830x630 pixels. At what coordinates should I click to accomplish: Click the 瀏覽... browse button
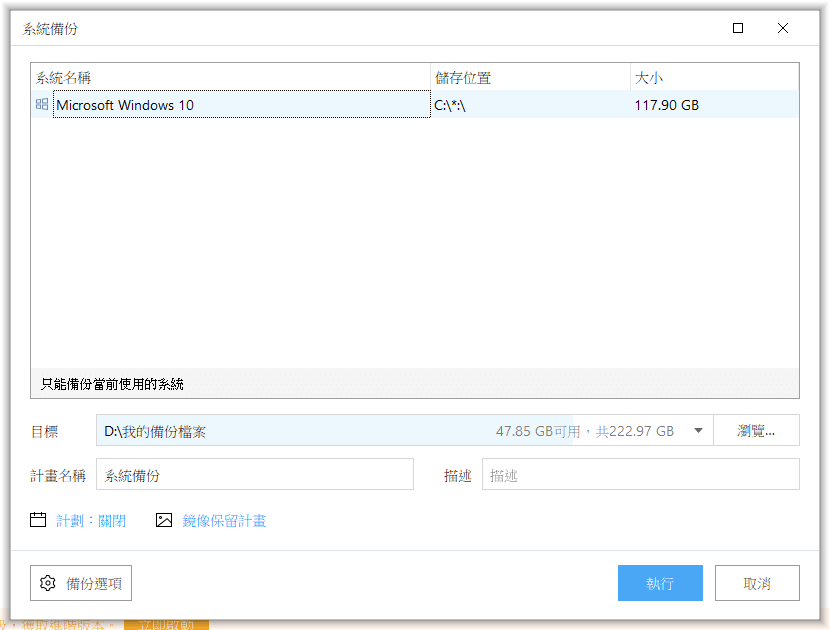tap(756, 430)
